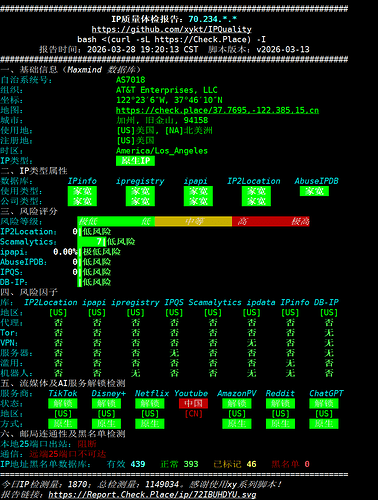Click the red 黑名单 0 count
The height and width of the screenshot is (500, 378).
(x=290, y=464)
